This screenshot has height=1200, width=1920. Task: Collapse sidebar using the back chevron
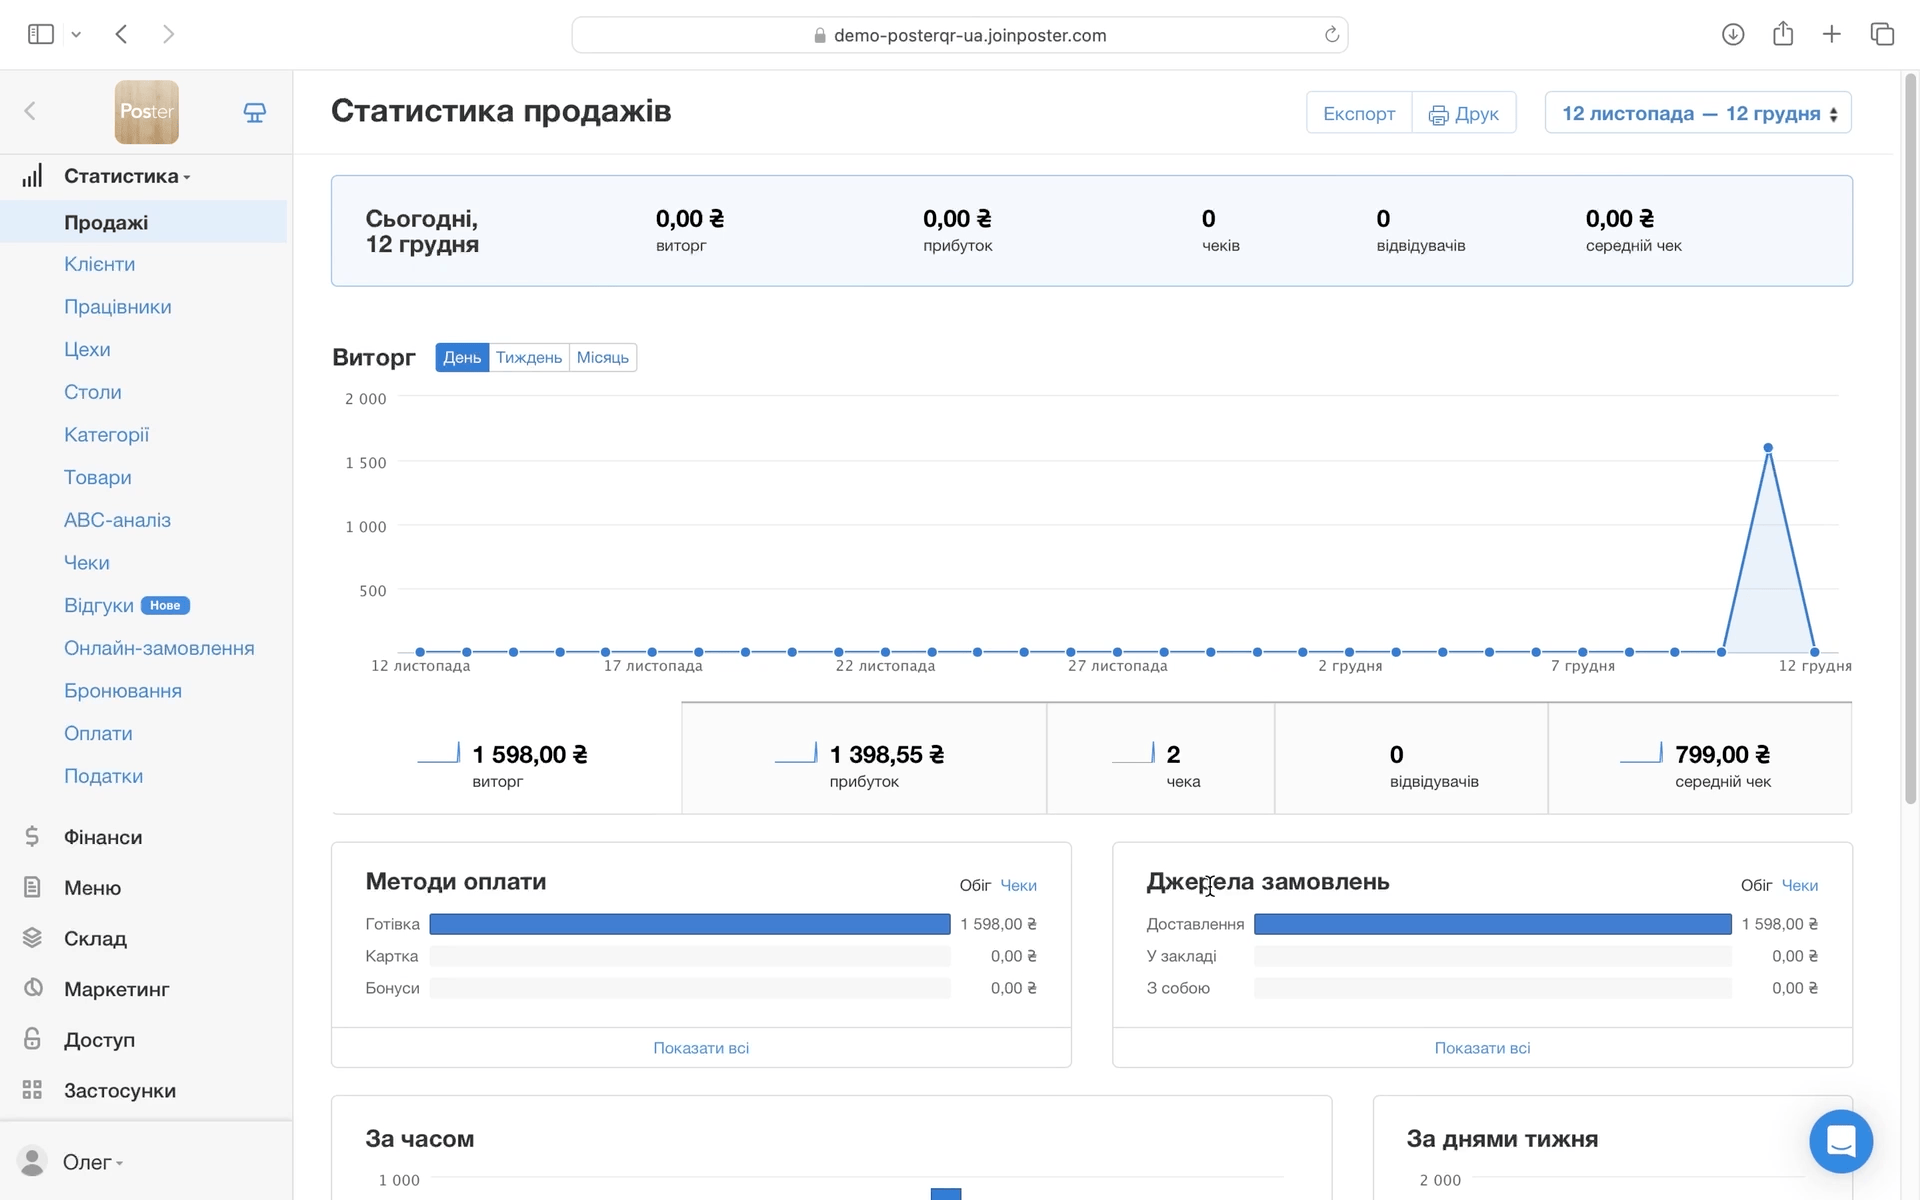[30, 111]
